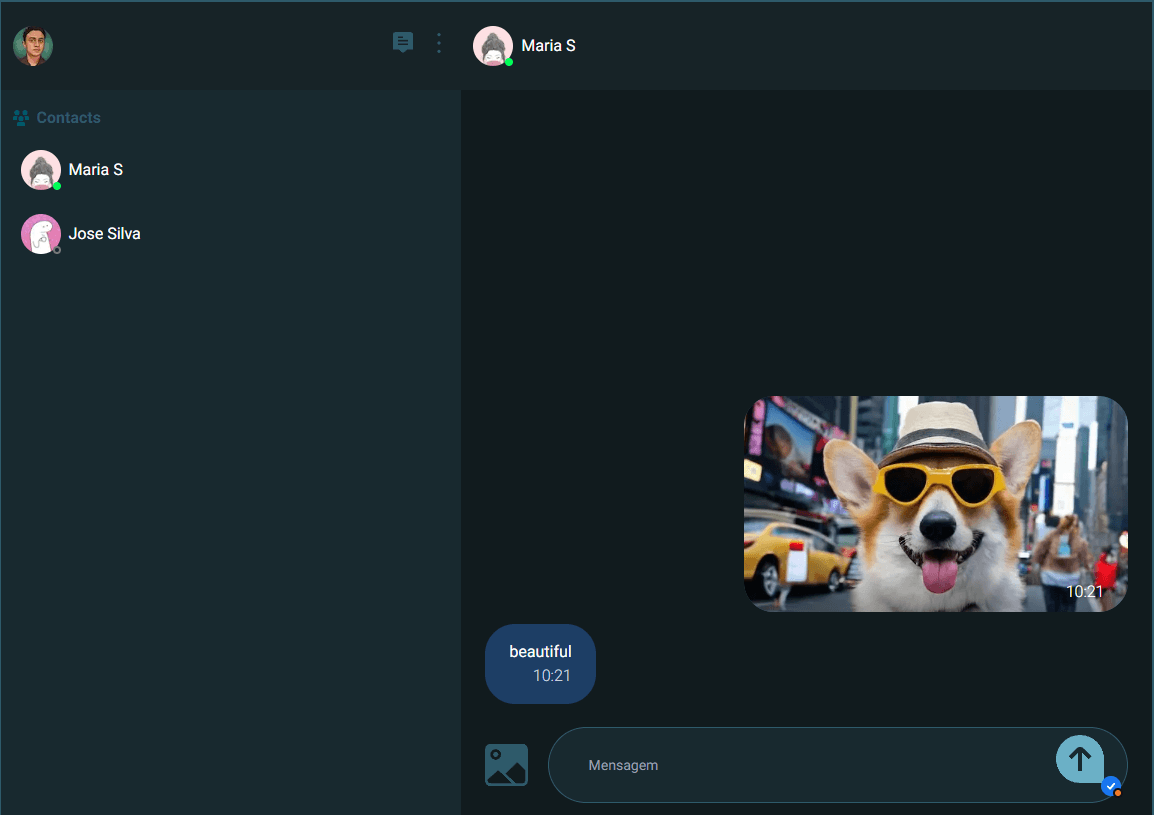This screenshot has width=1154, height=815.
Task: Click the Maria S name in chat header
Action: (x=547, y=45)
